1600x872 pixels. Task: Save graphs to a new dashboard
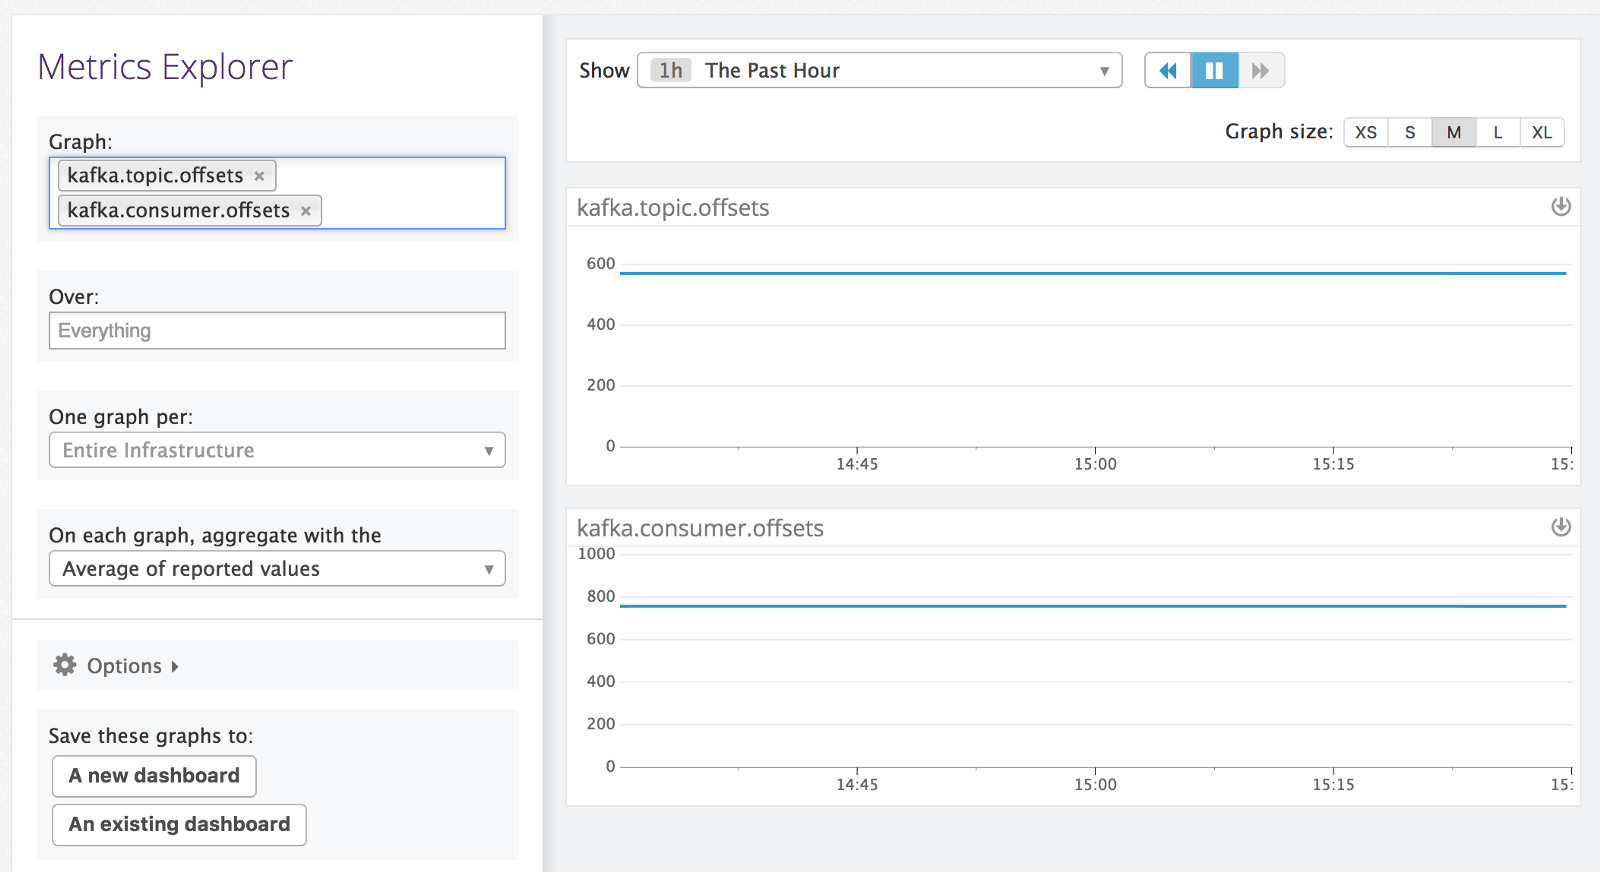point(154,776)
